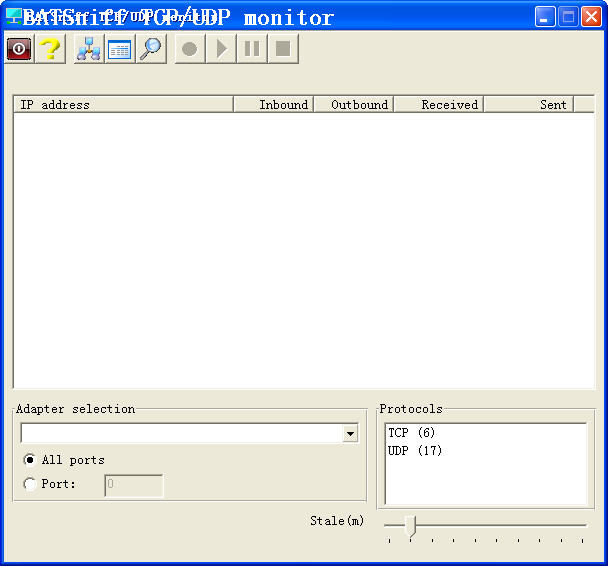This screenshot has width=608, height=566.
Task: Click the Port number input field
Action: click(x=133, y=485)
